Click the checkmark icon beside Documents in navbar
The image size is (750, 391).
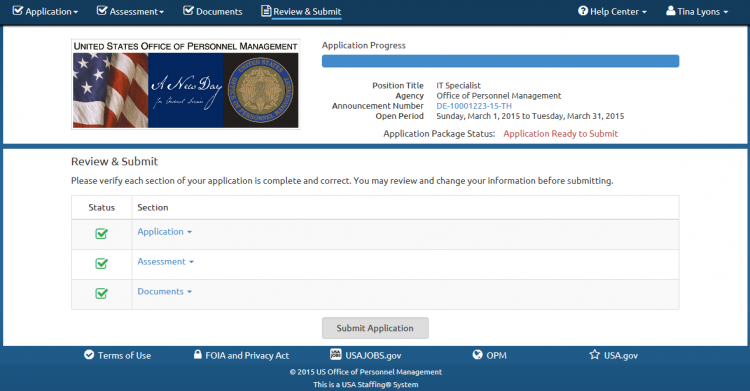pyautogui.click(x=188, y=11)
